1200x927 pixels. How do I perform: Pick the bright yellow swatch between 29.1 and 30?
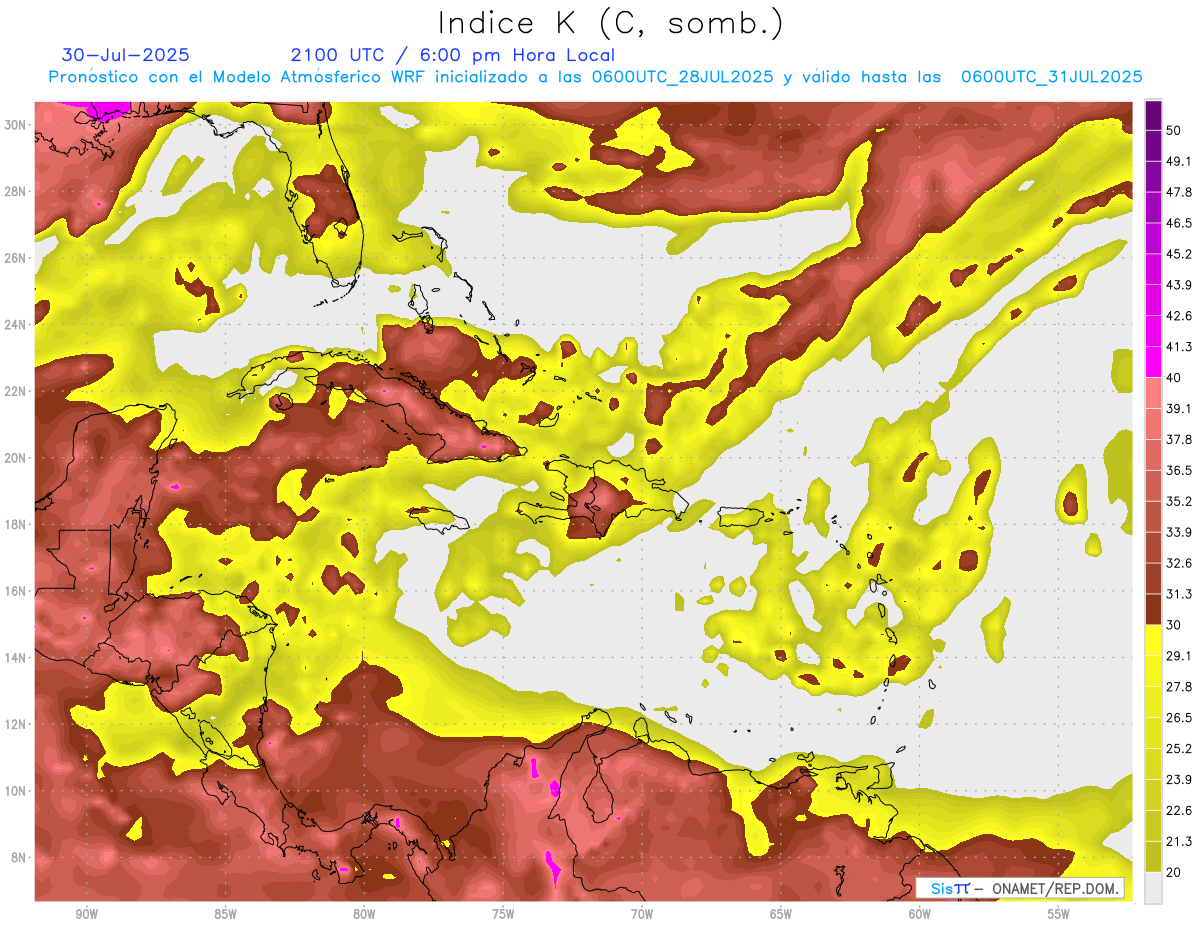click(x=1153, y=640)
